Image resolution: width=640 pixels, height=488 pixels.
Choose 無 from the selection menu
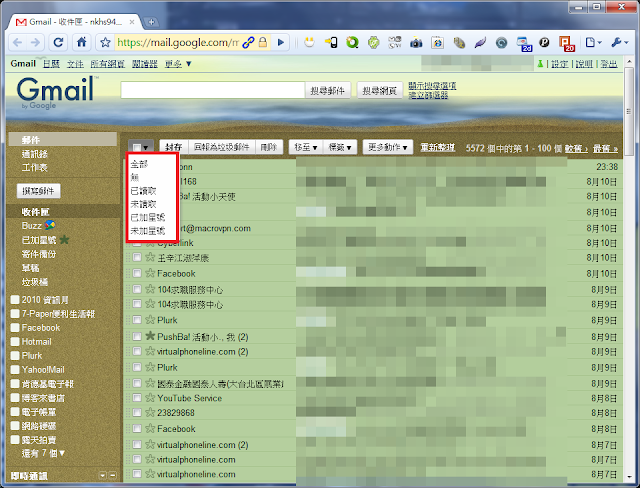pos(135,177)
